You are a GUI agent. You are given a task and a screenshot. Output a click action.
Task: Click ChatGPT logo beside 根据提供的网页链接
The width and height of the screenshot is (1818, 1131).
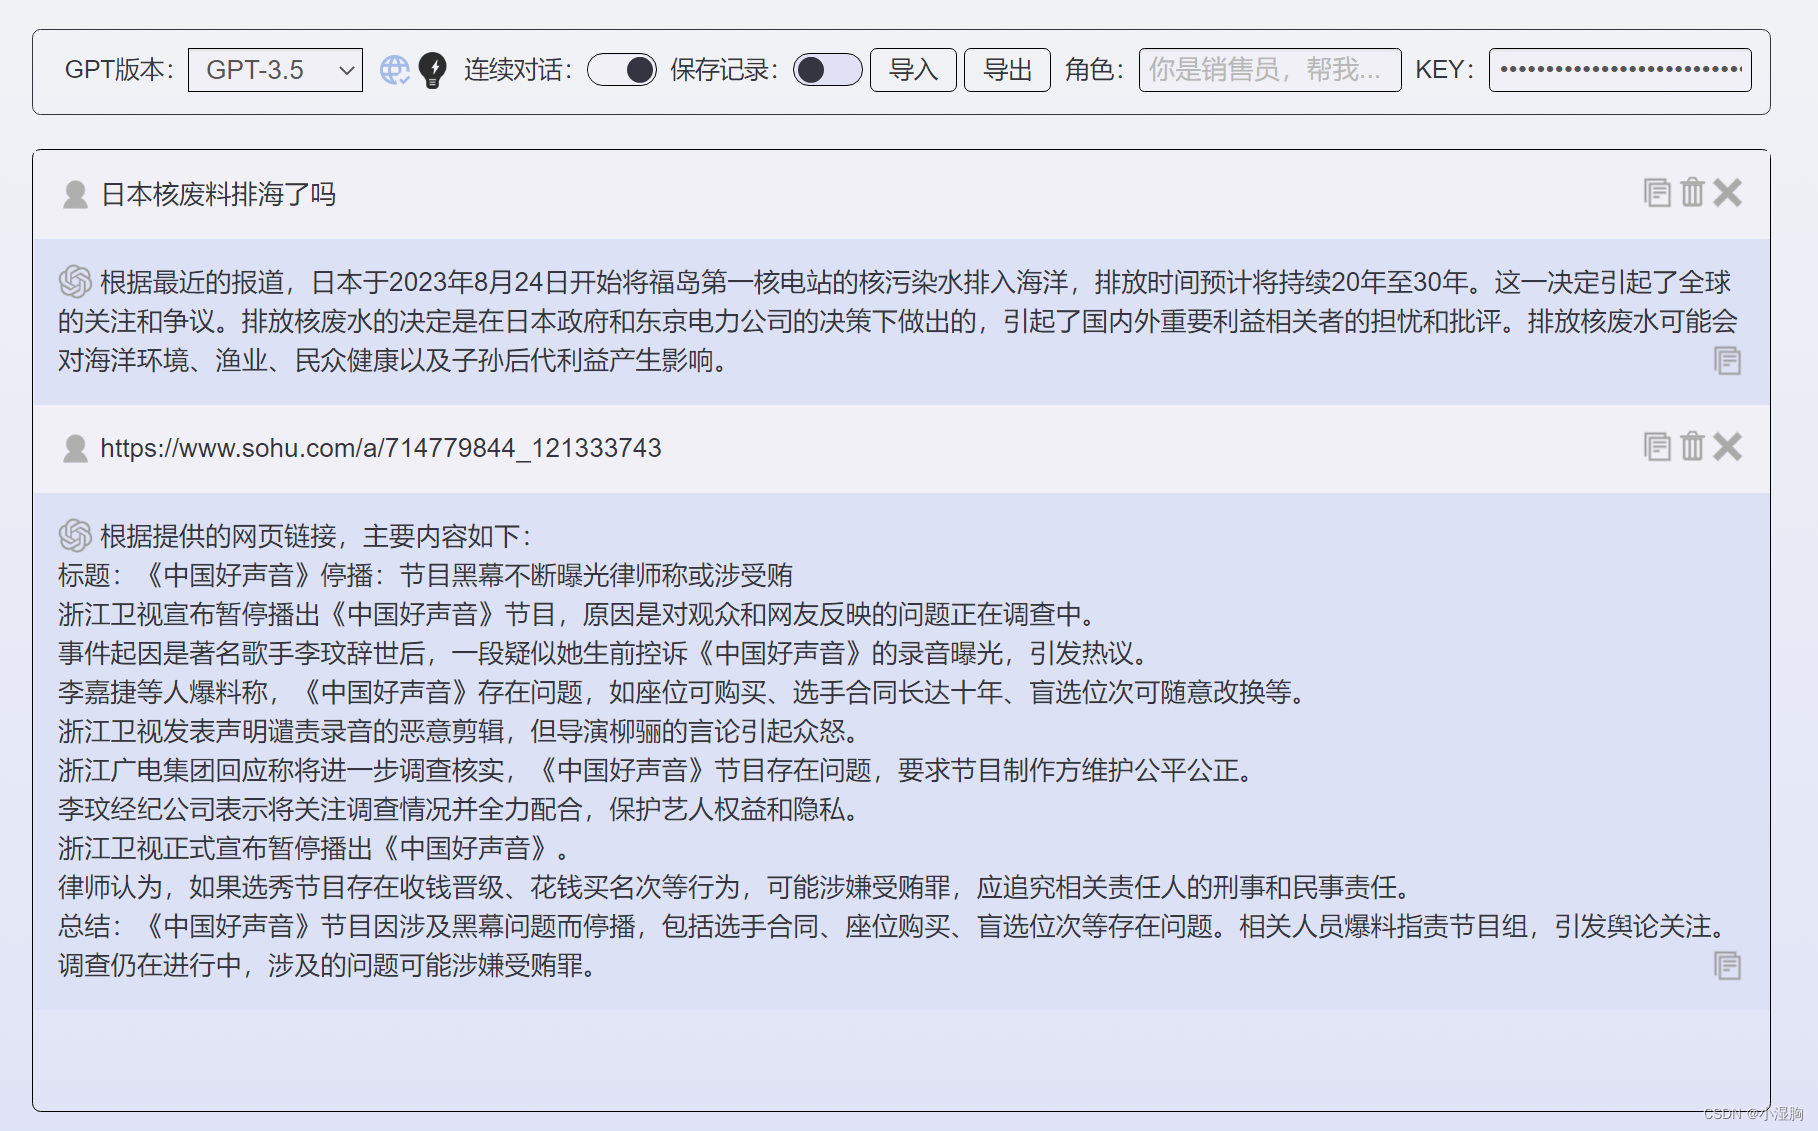coord(75,536)
